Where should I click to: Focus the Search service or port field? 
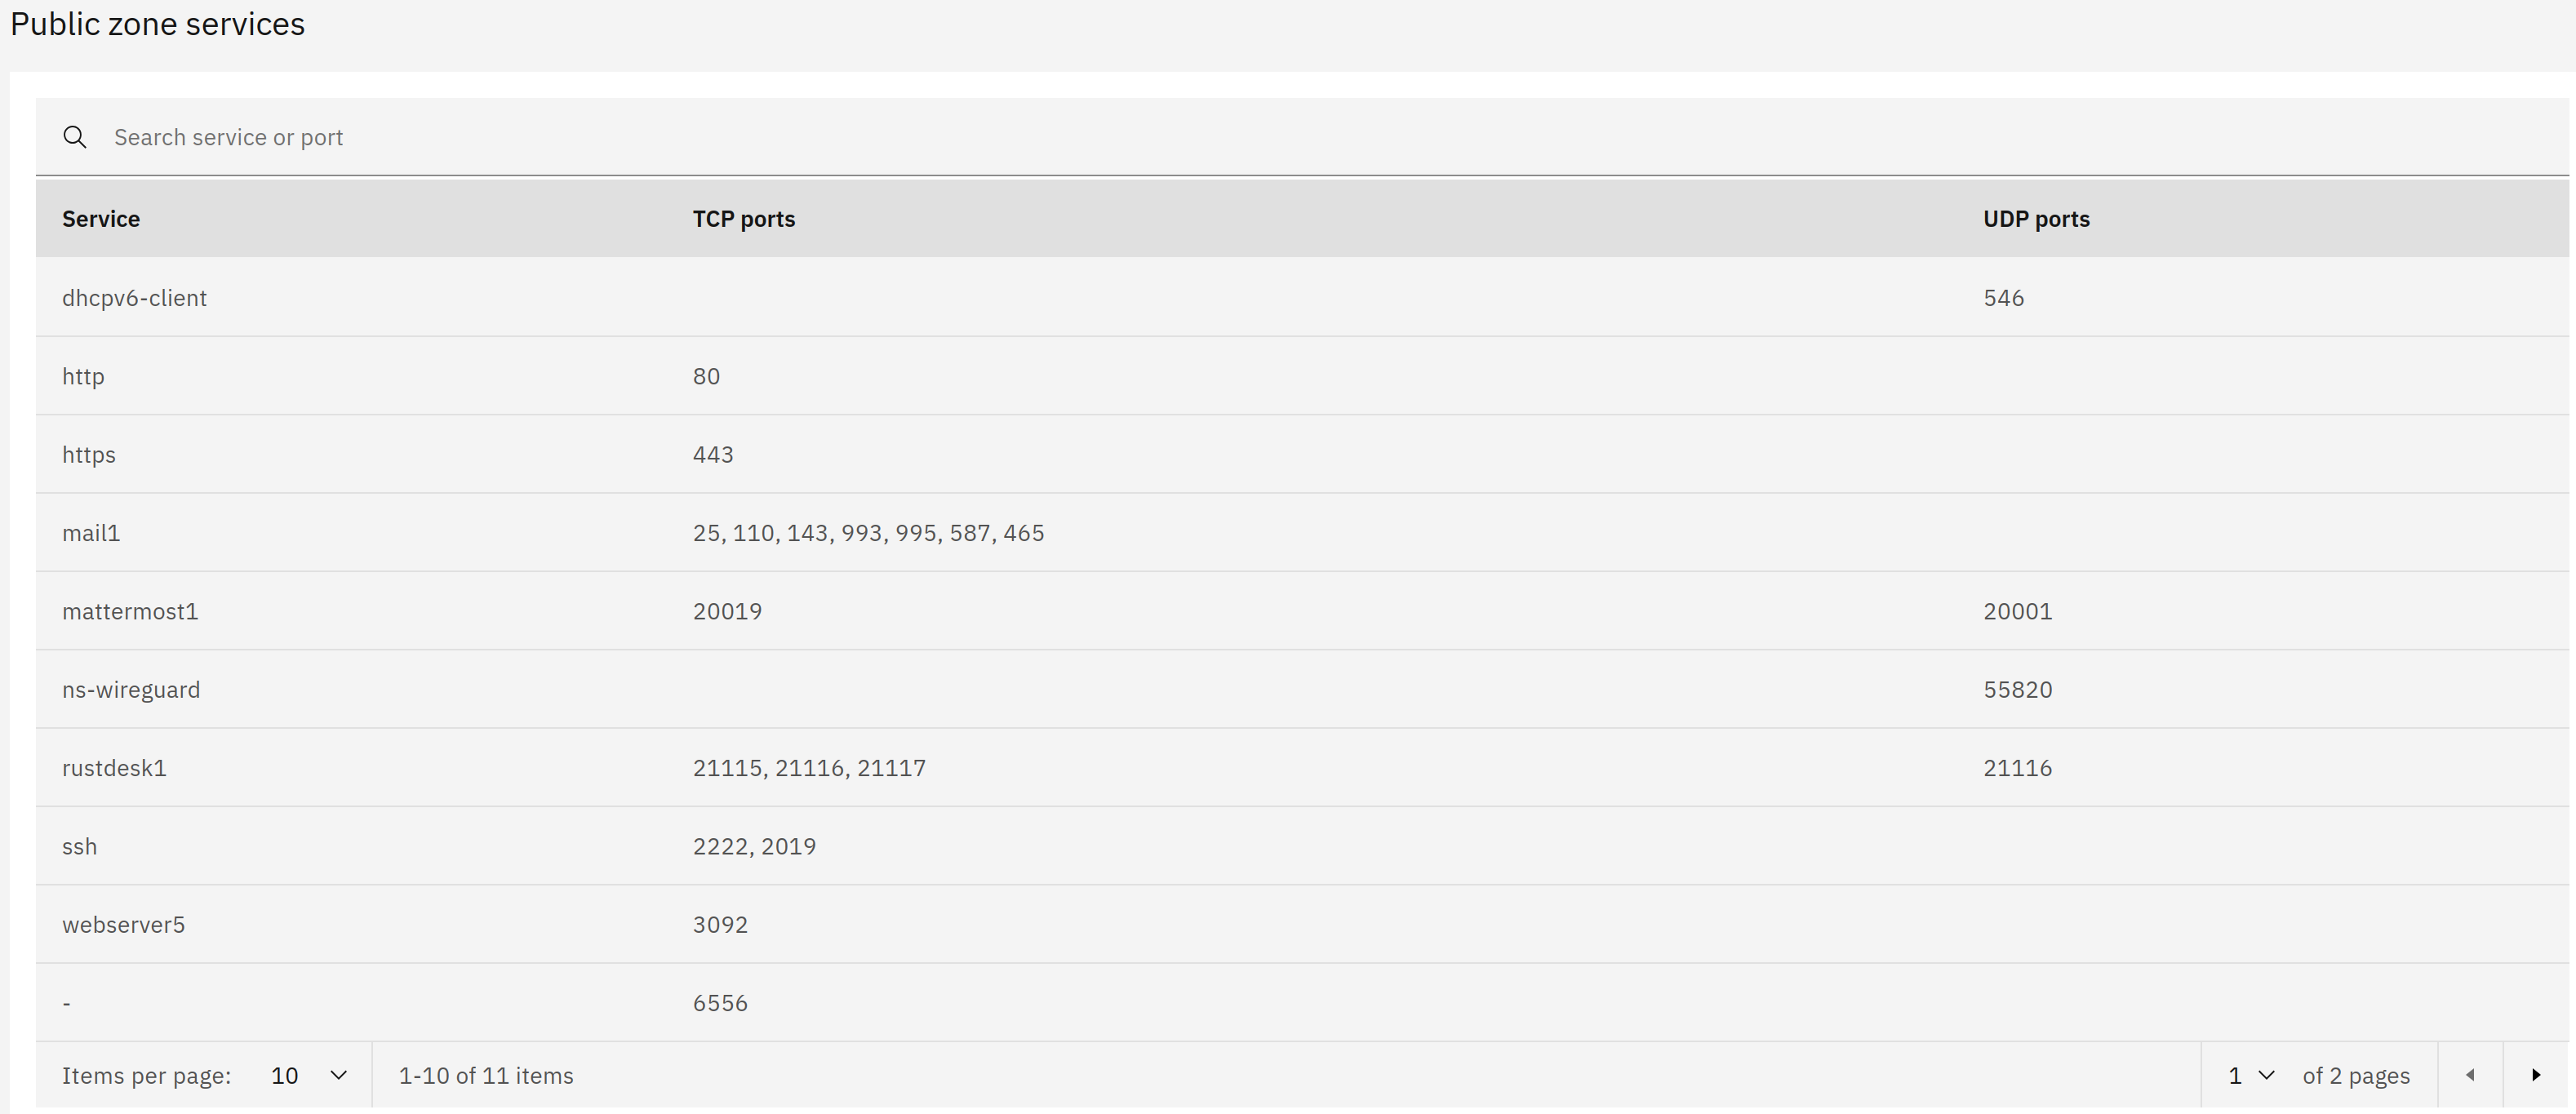[1300, 137]
